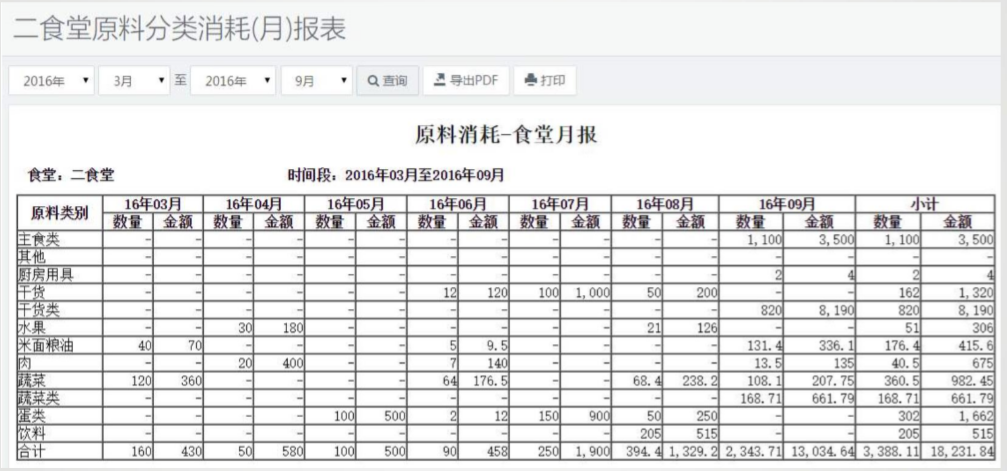Click the 207.75 蔬菜 September amount
Viewport: 1007px width, 471px height.
point(832,381)
